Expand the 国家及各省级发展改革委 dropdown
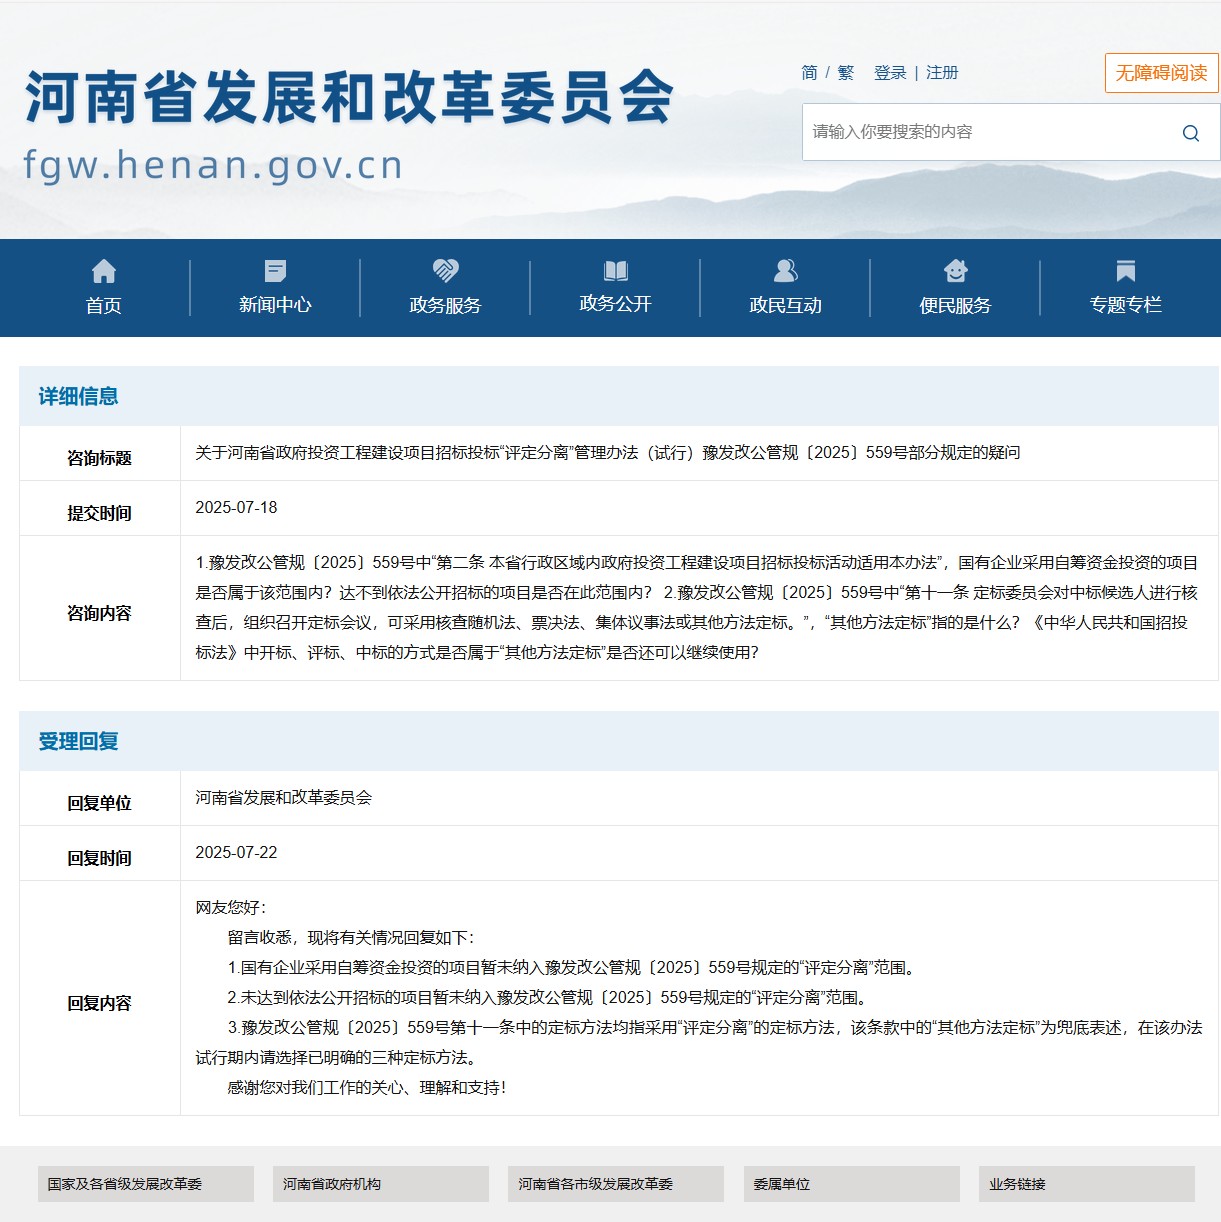Viewport: 1221px width, 1222px height. tap(146, 1184)
